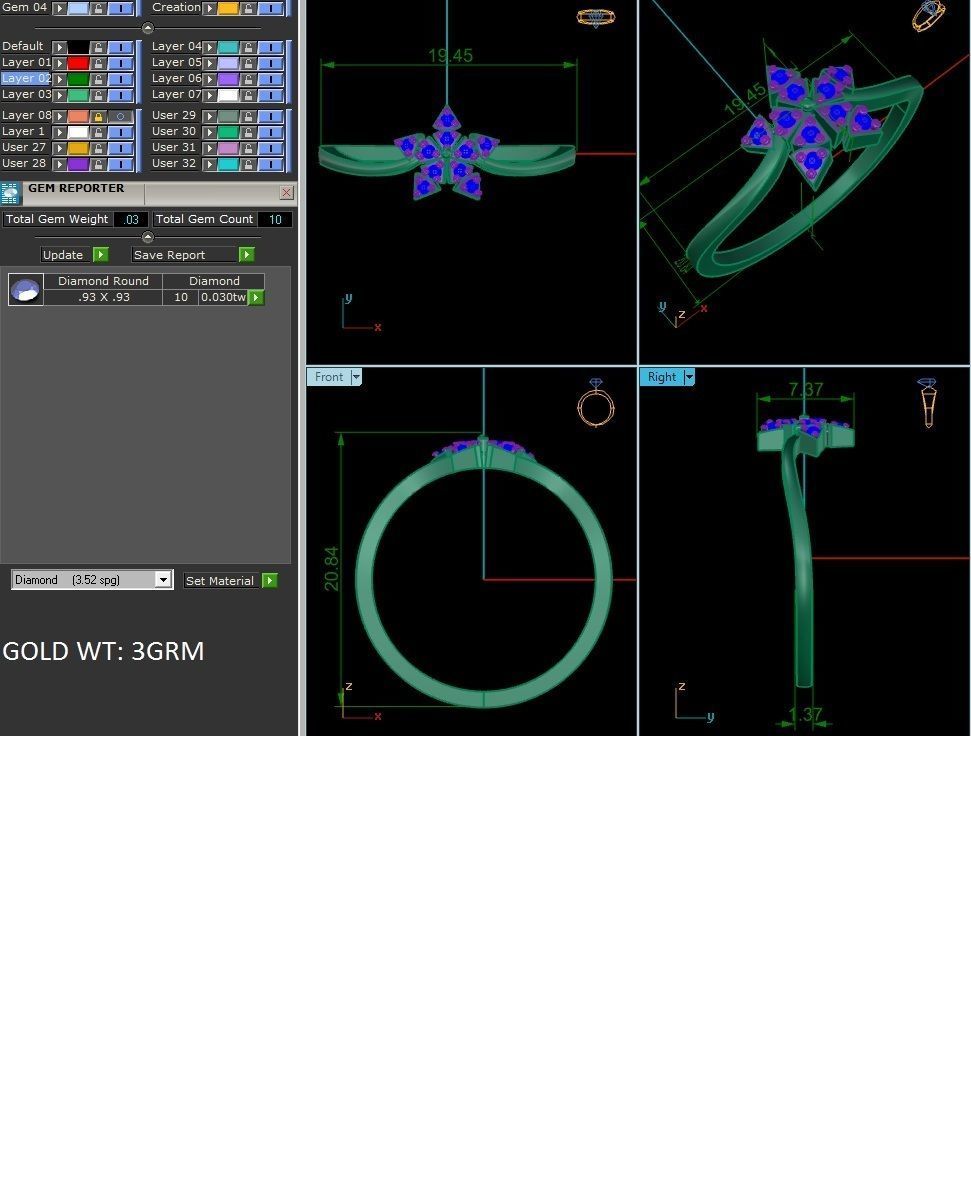Hide Layer 04

270,47
